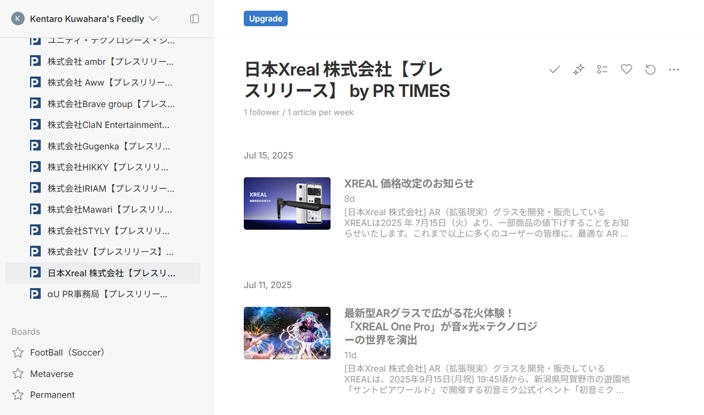Open the Permanent board

point(53,395)
